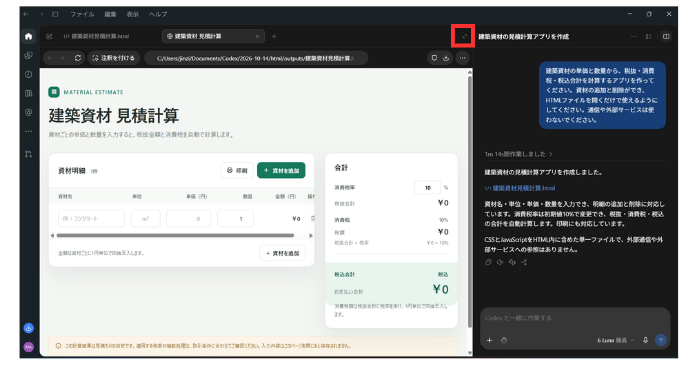Focus the Codex と一緒に作業する input
The width and height of the screenshot is (698, 365).
pos(574,318)
